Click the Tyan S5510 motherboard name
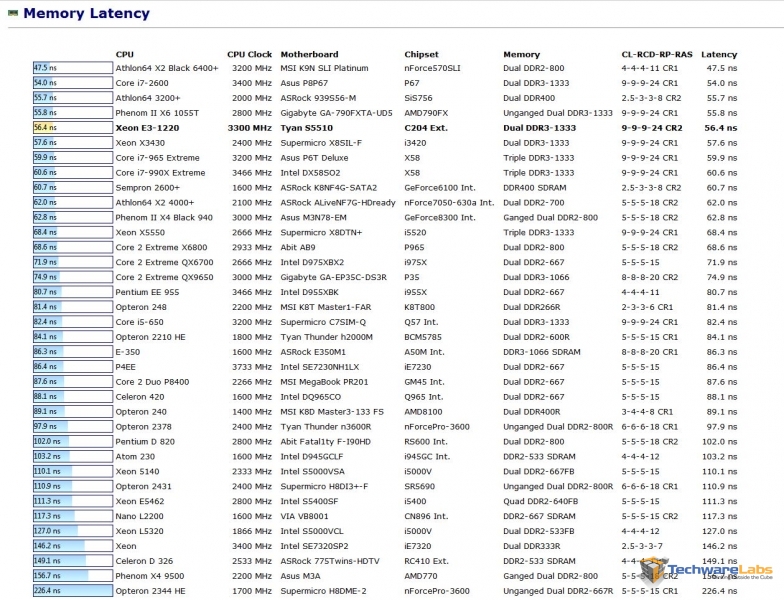784x600 pixels. (x=306, y=128)
